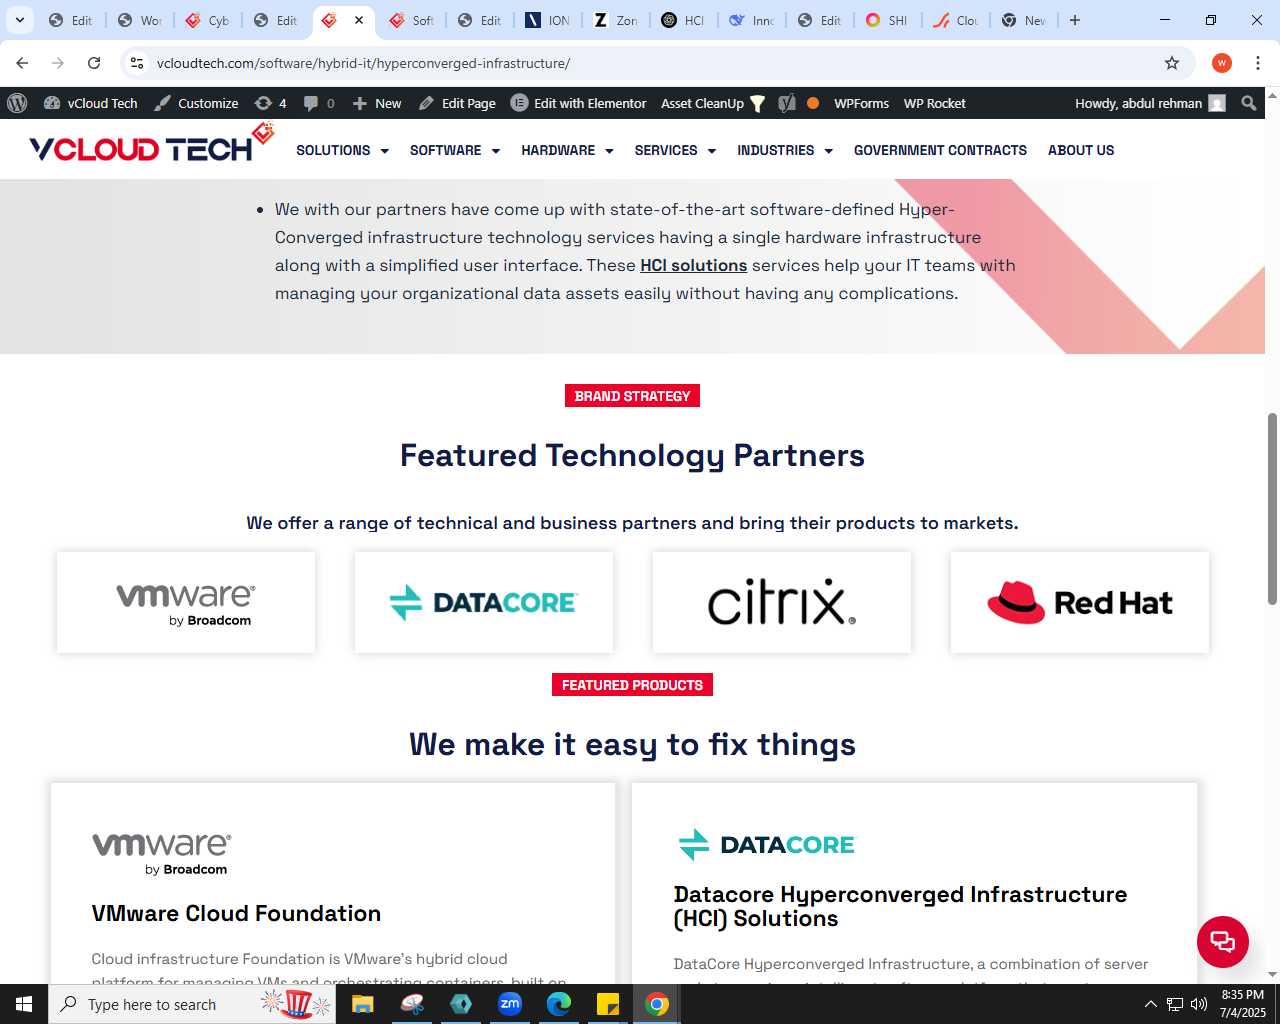This screenshot has height=1024, width=1280.
Task: Open the Chrome profile avatar
Action: pyautogui.click(x=1222, y=63)
